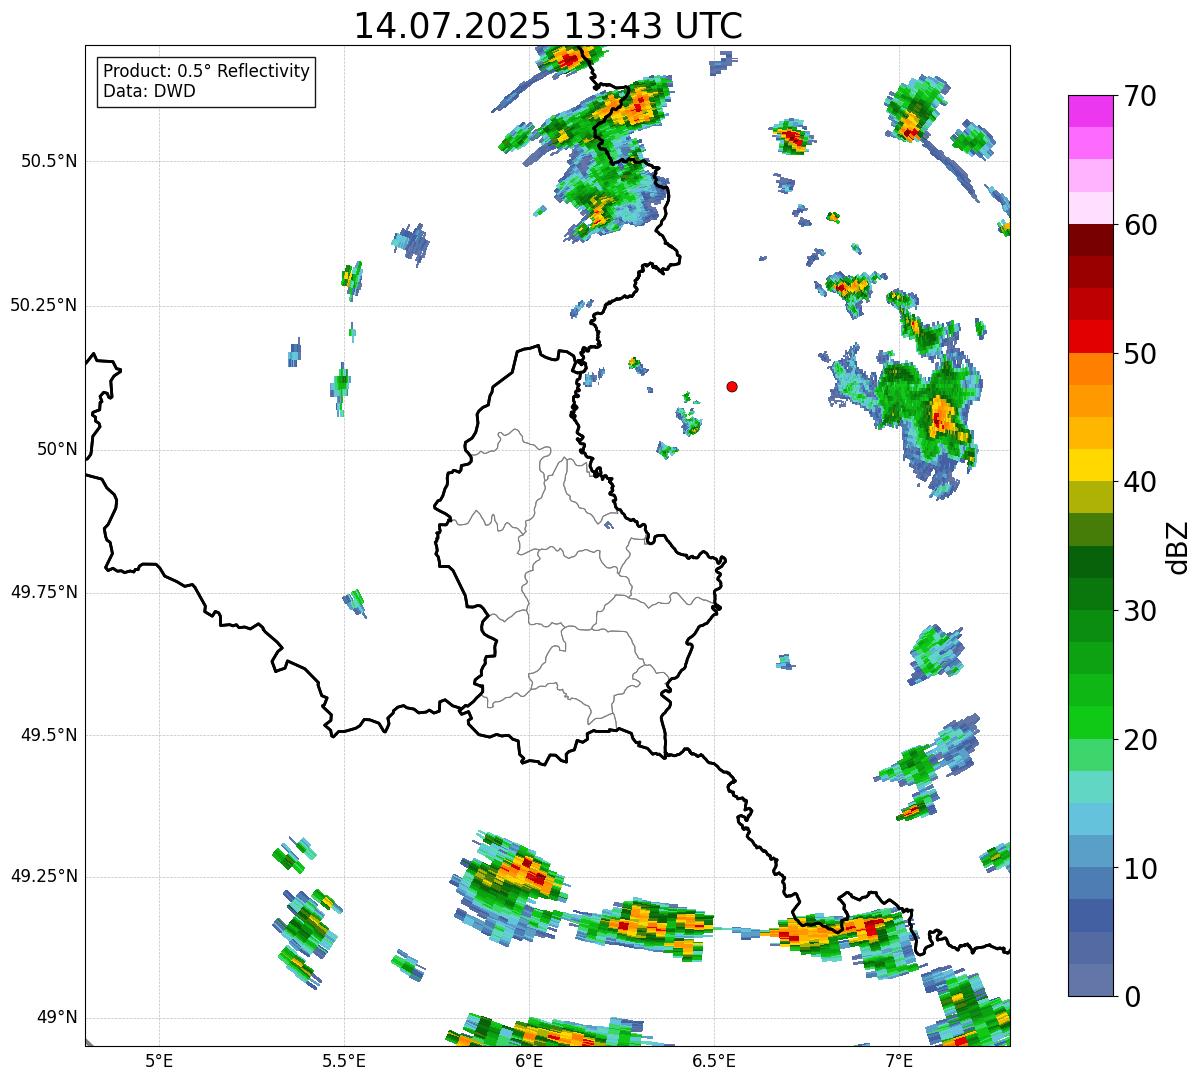
Task: Click the olive colorbar swatch just below 40
Action: tap(1090, 497)
